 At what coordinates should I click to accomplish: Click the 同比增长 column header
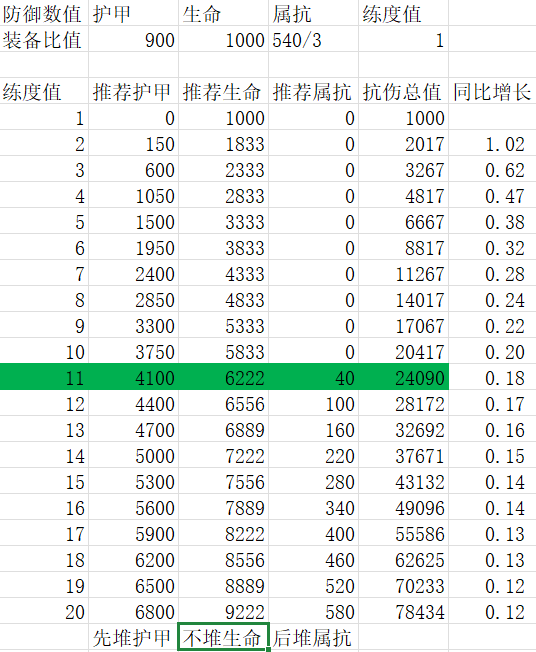492,91
